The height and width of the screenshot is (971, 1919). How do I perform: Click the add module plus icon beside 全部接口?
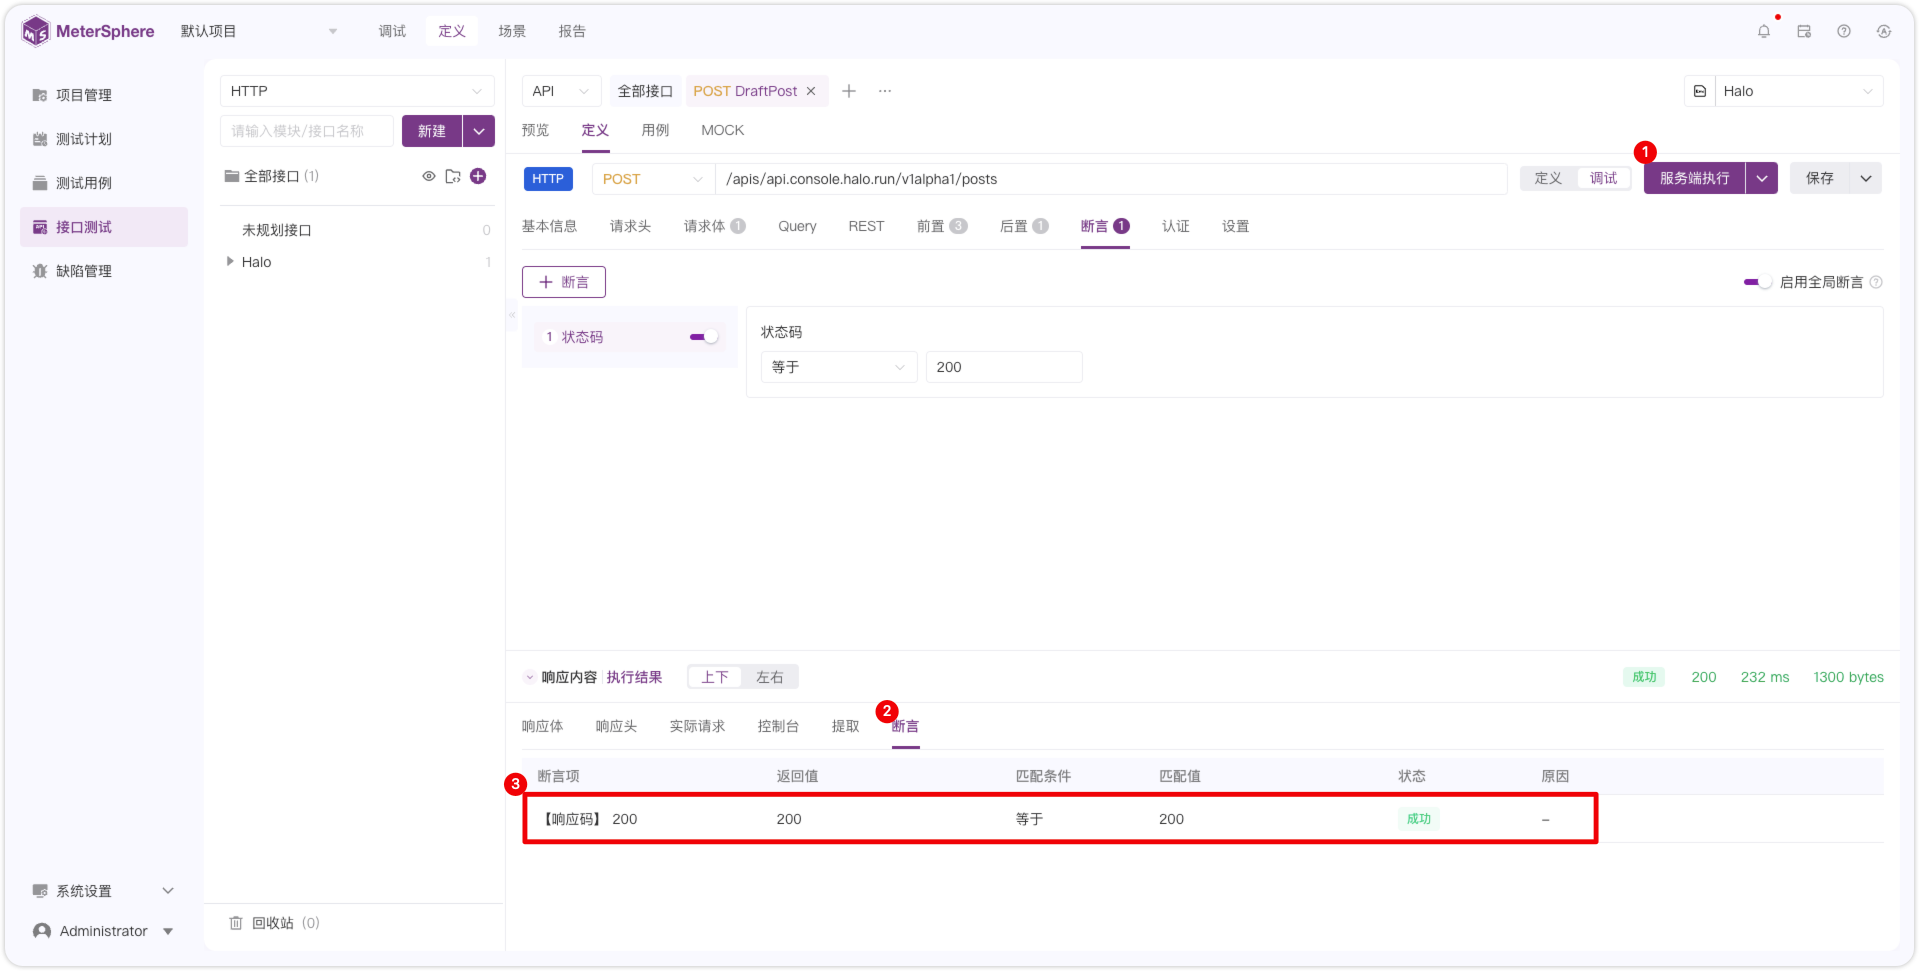tap(478, 176)
